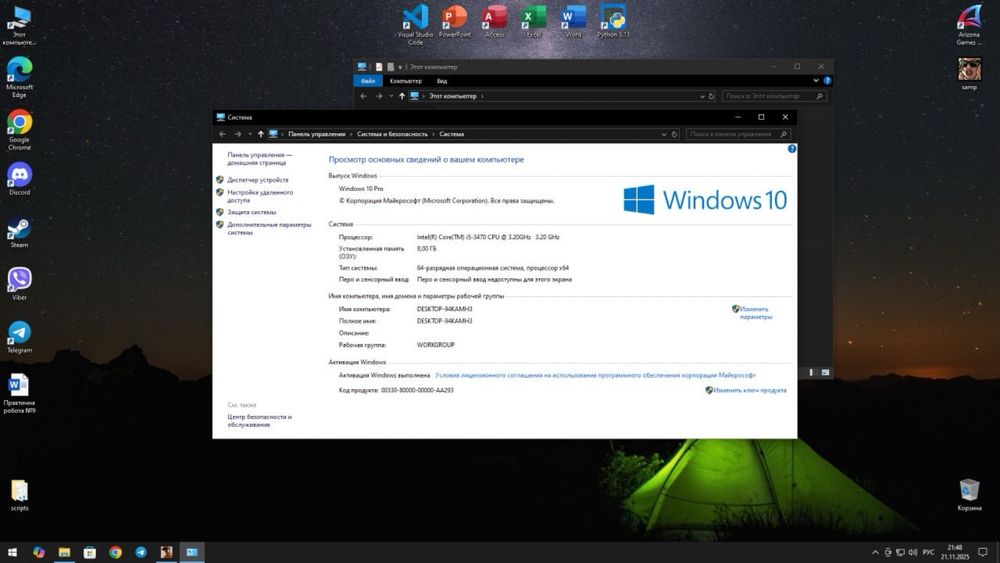
Task: Open Защита системы
Action: tap(252, 212)
